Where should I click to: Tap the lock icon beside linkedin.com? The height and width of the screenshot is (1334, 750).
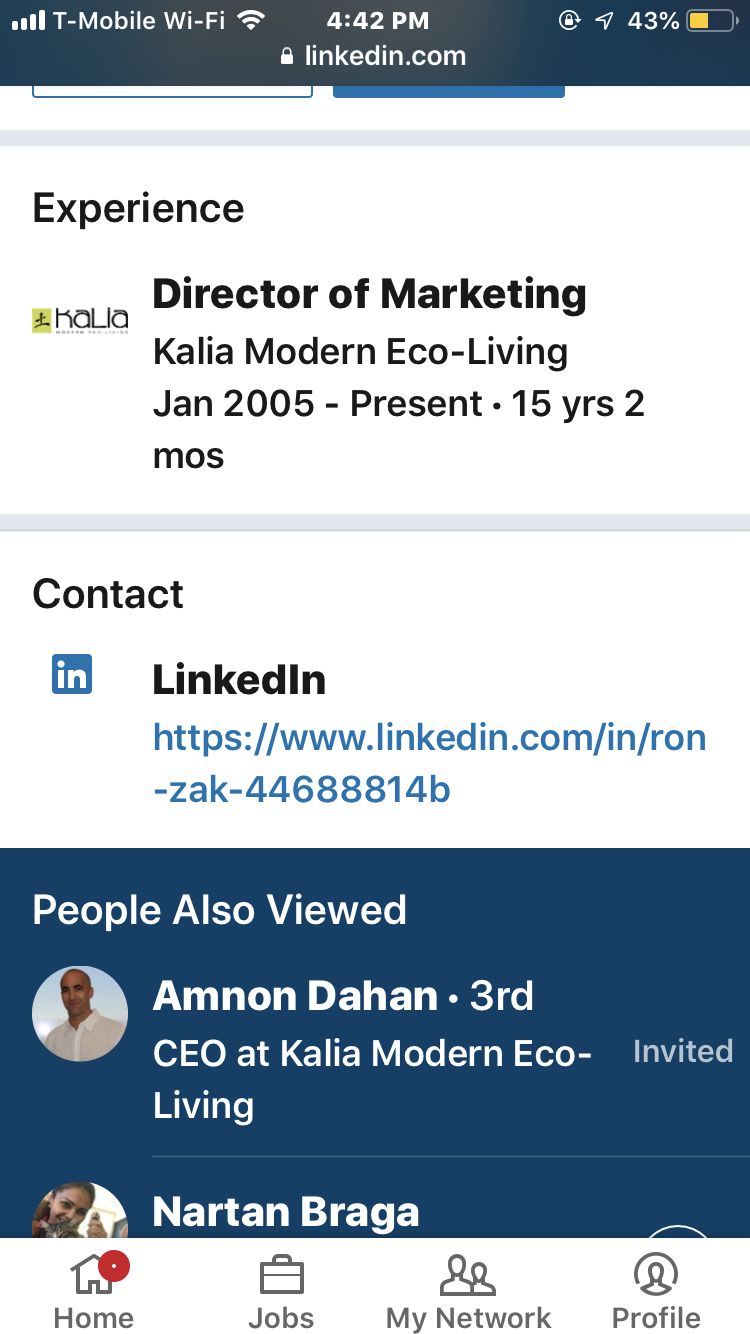[x=288, y=57]
